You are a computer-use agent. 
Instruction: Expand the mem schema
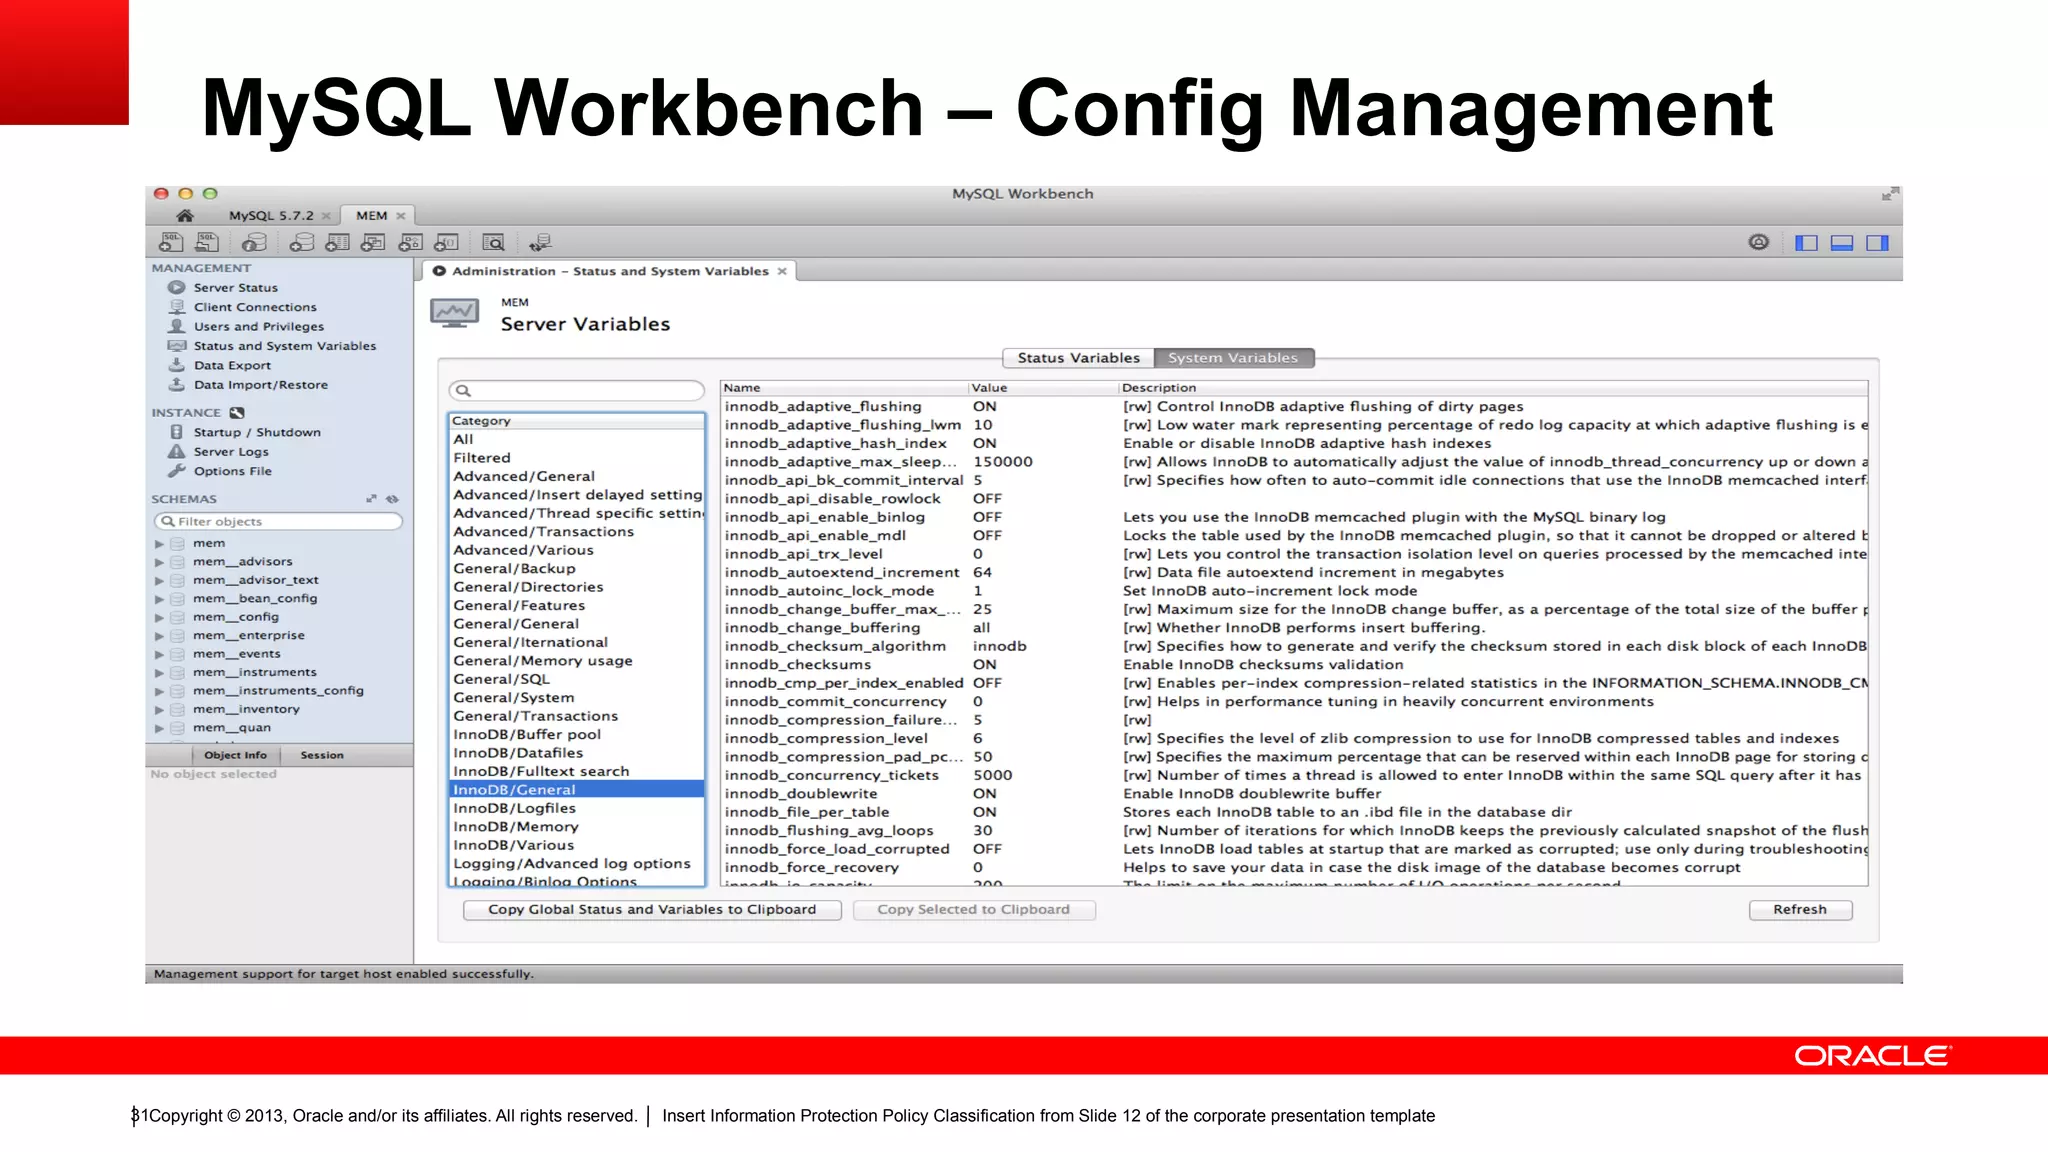tap(159, 543)
